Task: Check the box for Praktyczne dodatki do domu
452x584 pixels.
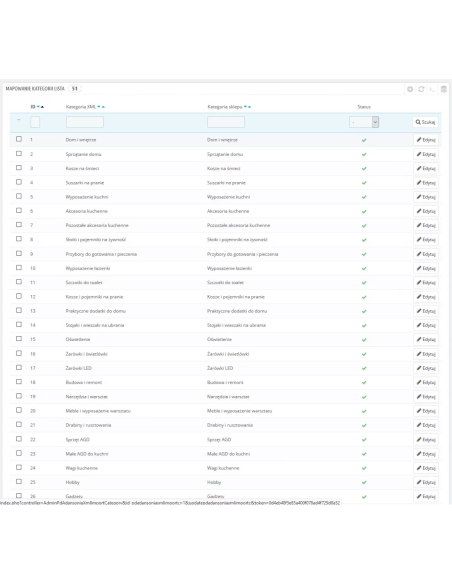Action: pyautogui.click(x=19, y=310)
